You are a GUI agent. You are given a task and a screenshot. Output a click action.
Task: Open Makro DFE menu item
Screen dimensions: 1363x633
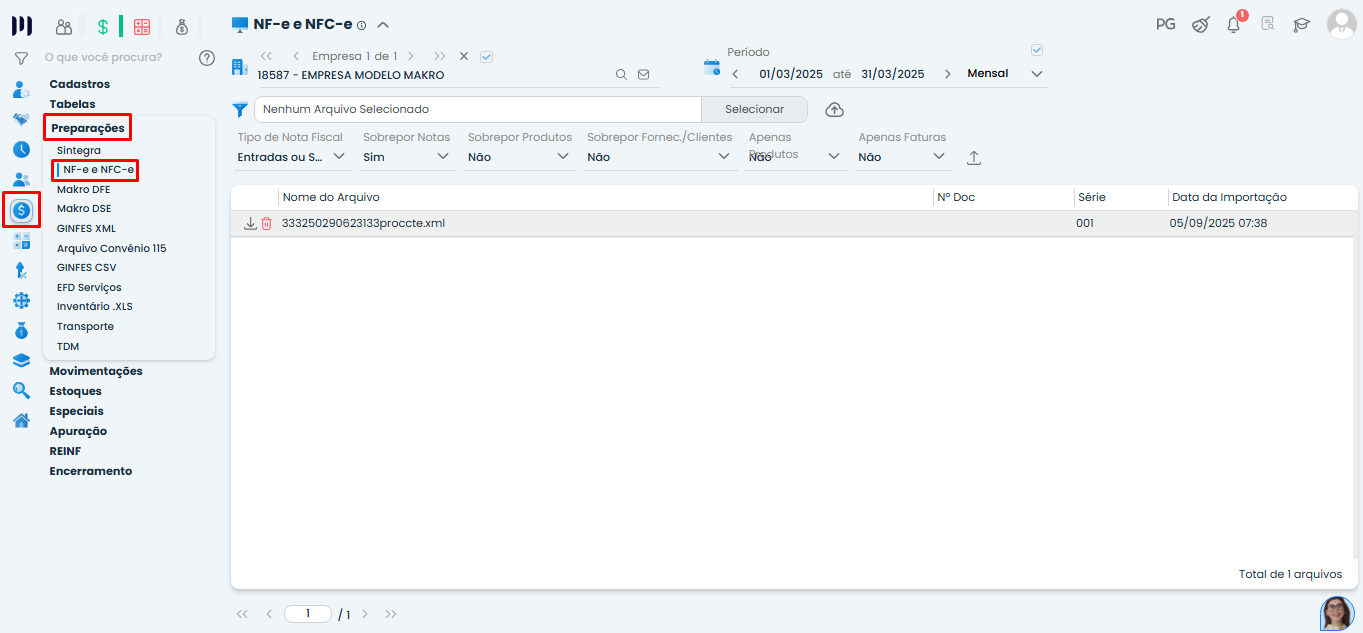click(x=84, y=189)
